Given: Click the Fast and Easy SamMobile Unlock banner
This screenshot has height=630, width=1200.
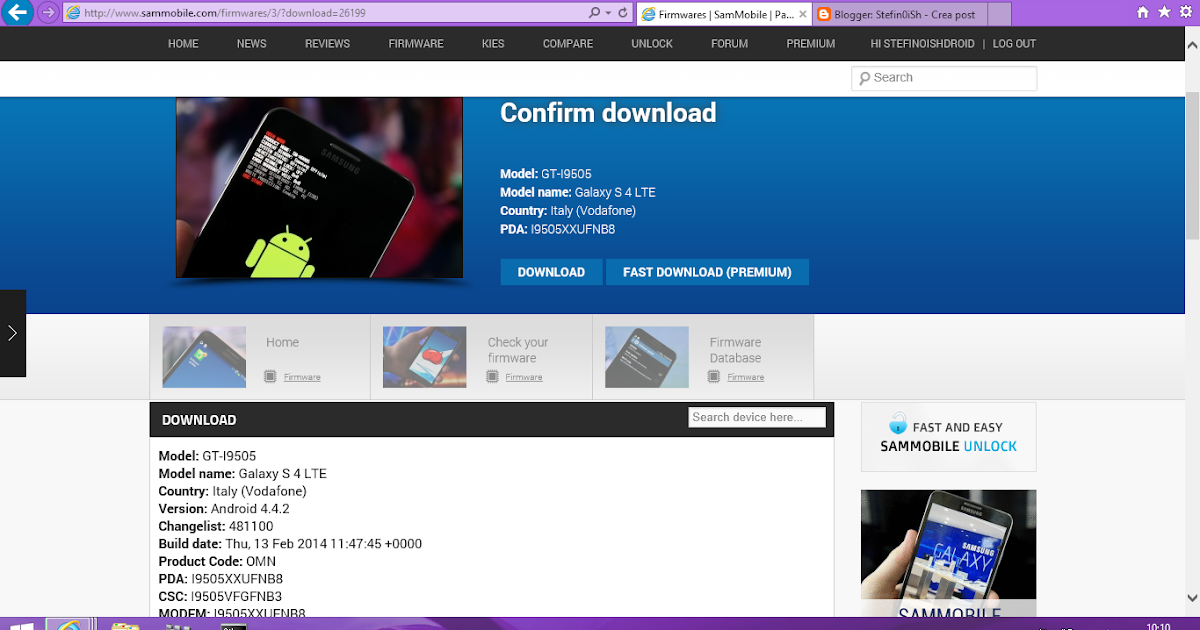Looking at the screenshot, I should click(x=948, y=436).
